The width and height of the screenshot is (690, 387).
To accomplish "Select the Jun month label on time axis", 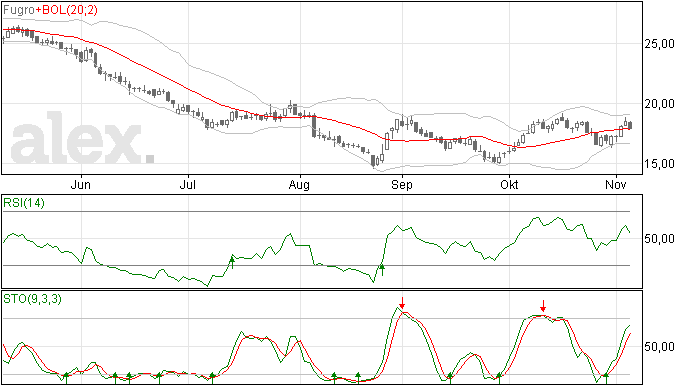I will pos(81,184).
